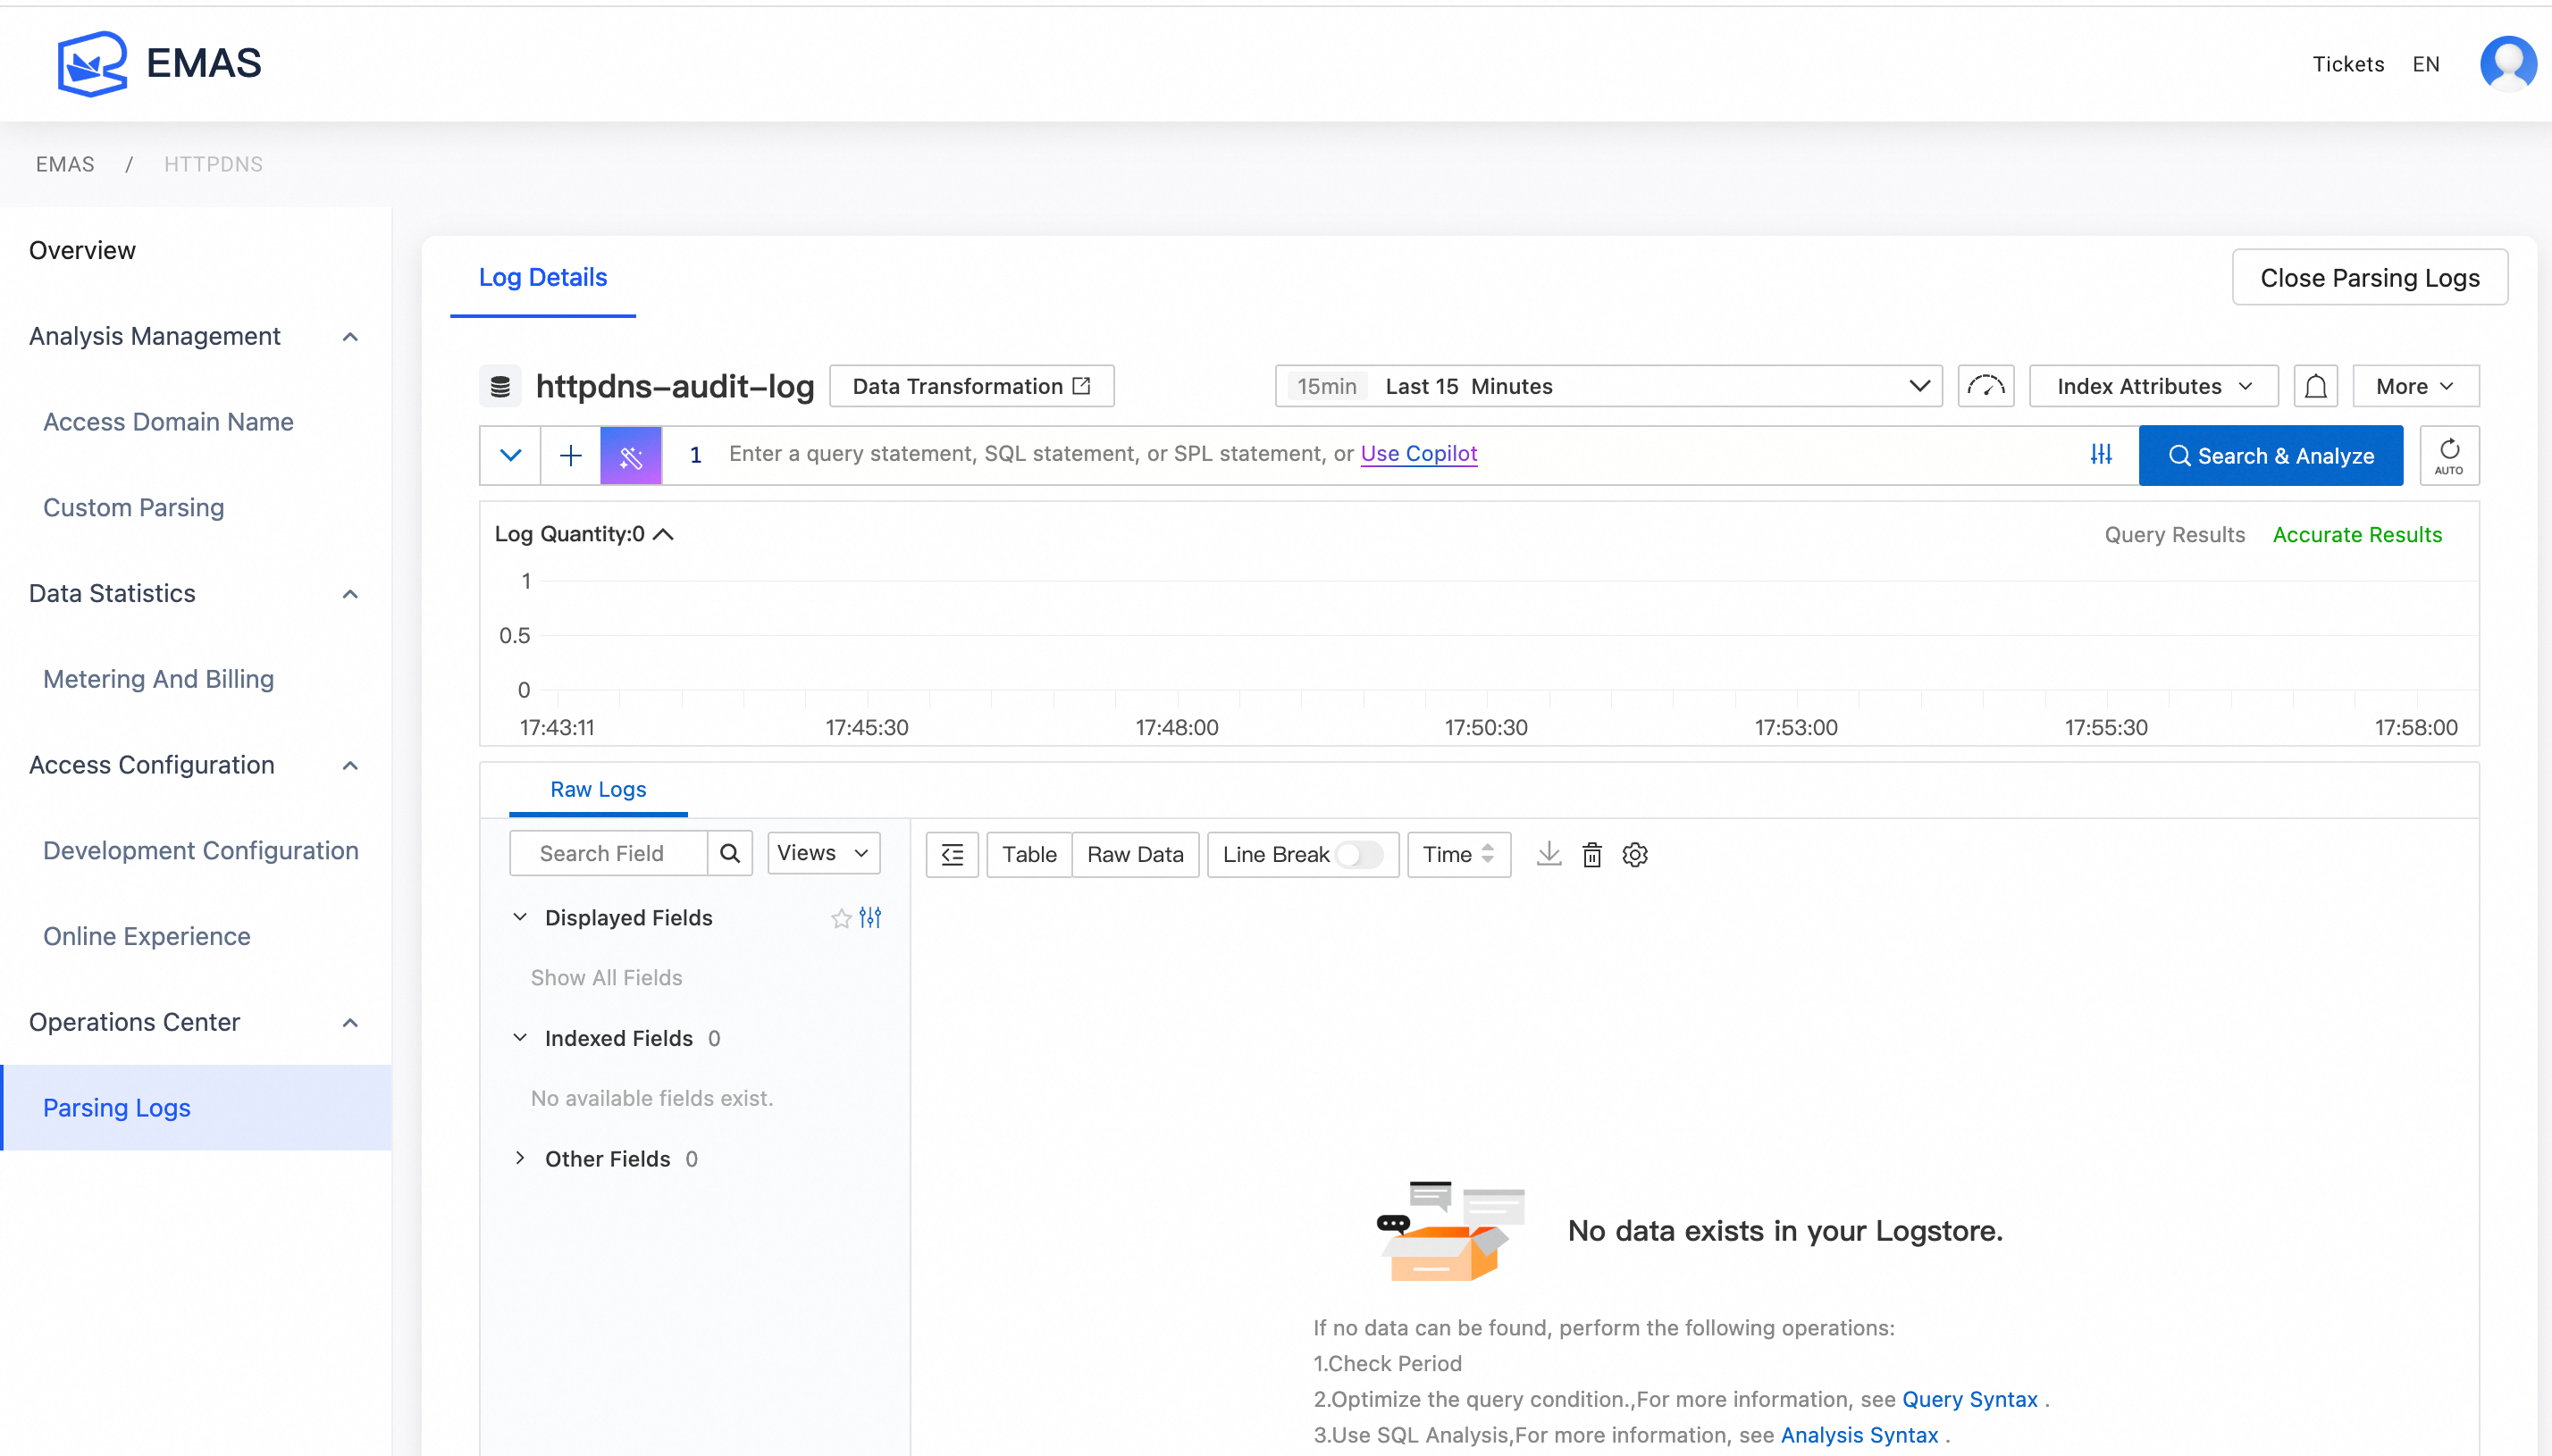The image size is (2552, 1456).
Task: Open the raw logs settings gear
Action: [1635, 855]
